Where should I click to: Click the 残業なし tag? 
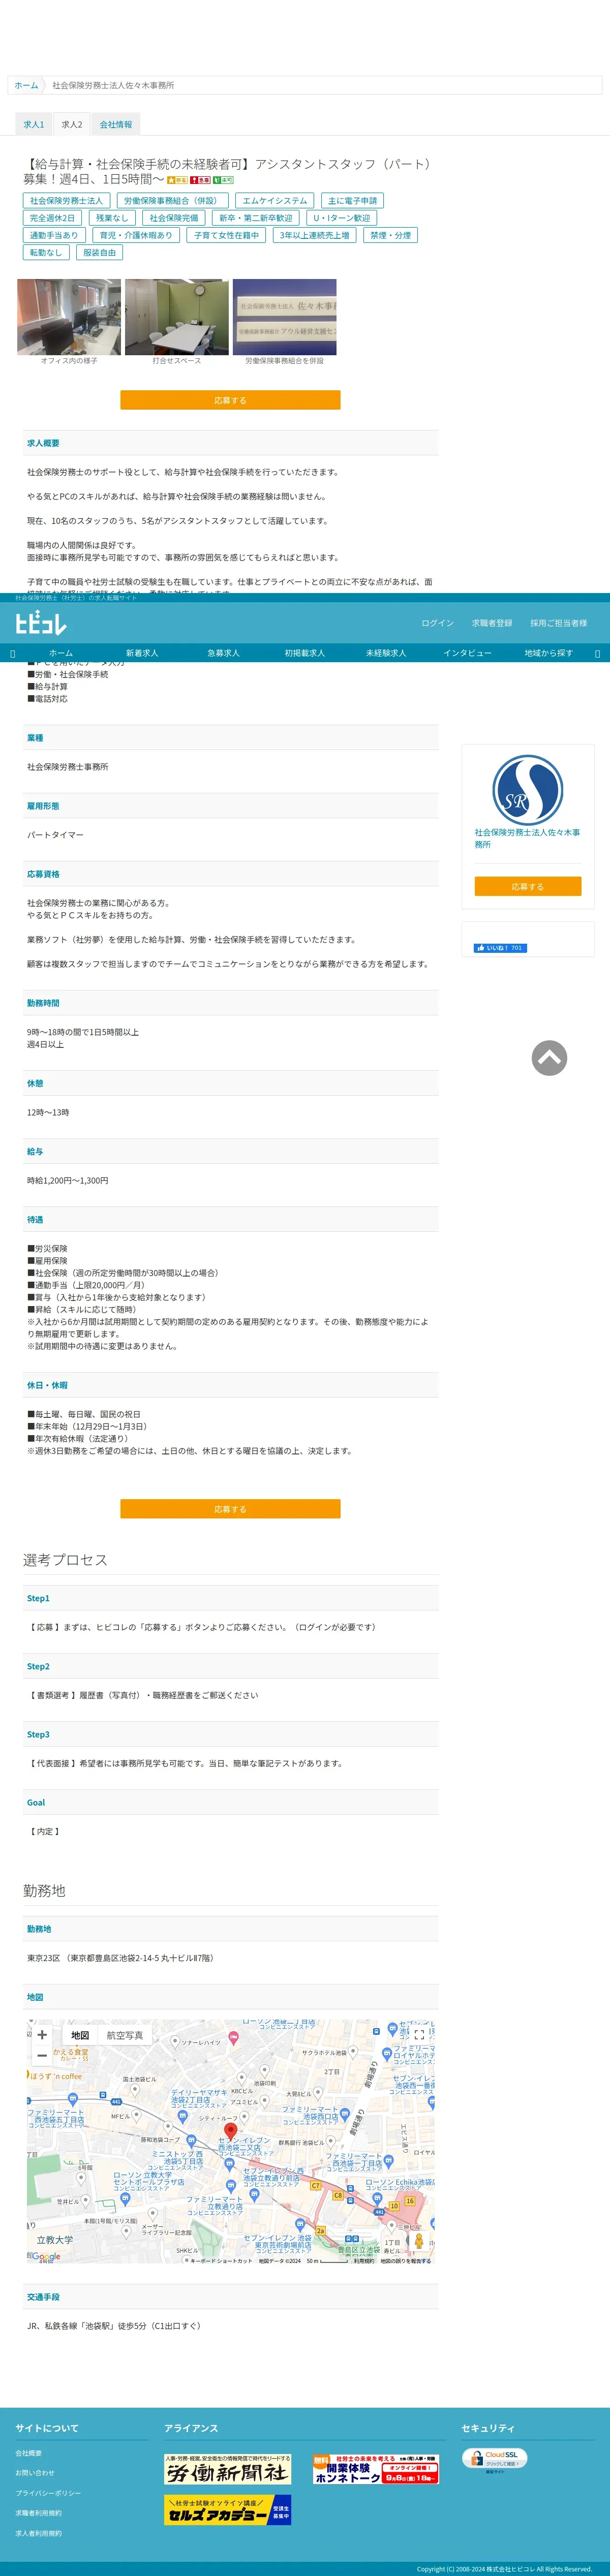[112, 218]
